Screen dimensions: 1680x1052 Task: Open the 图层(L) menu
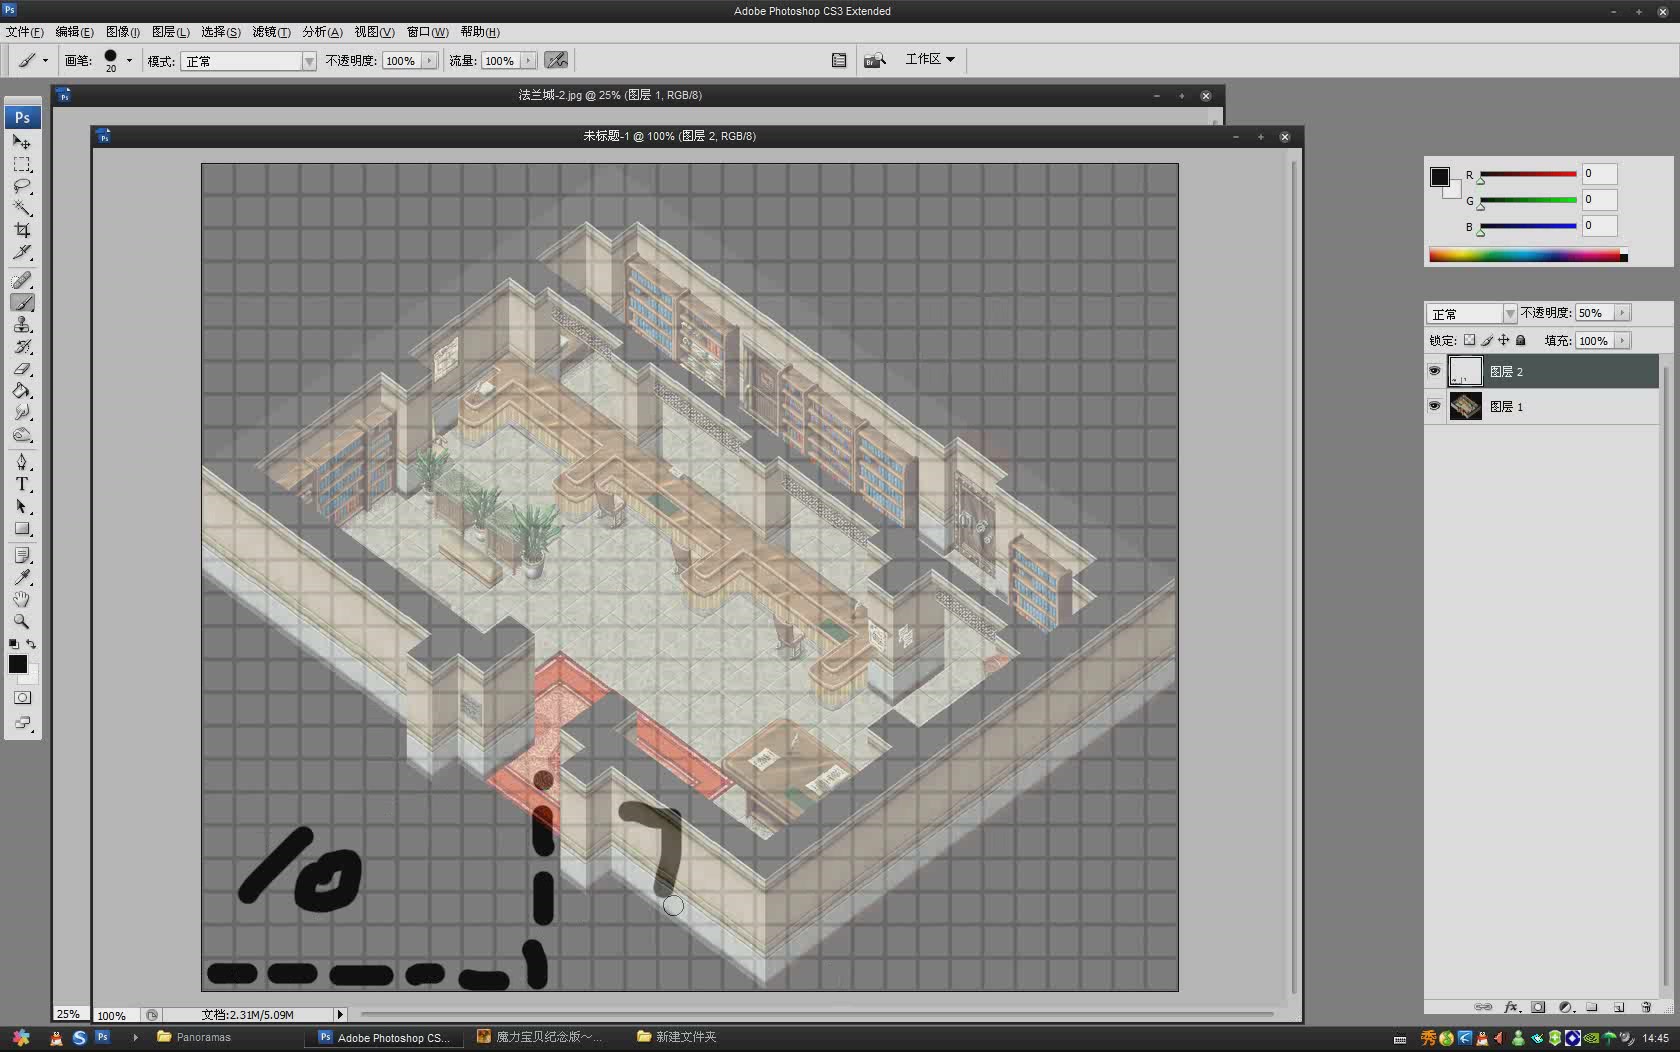170,32
